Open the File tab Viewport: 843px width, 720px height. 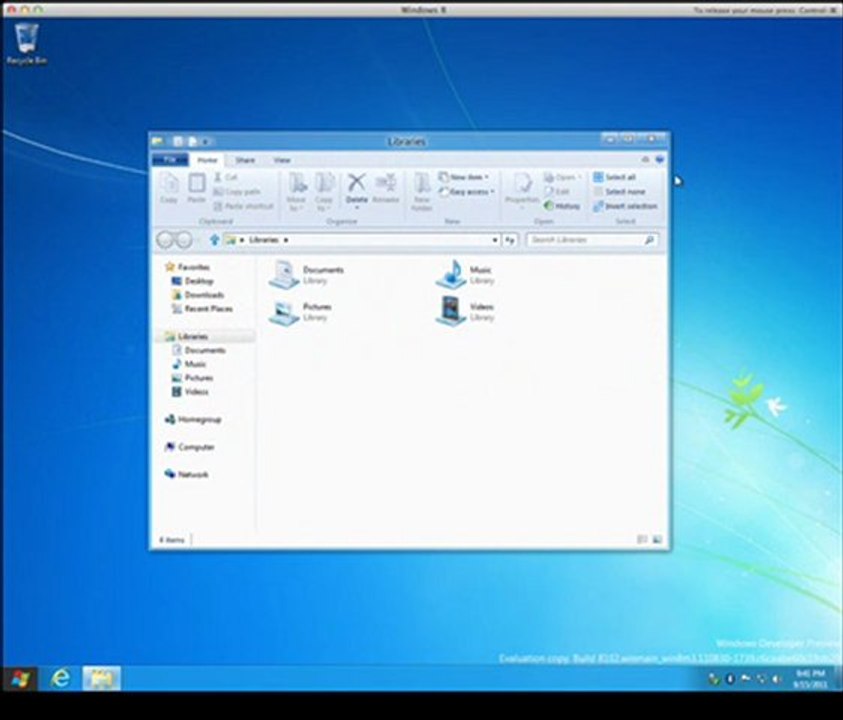[x=170, y=160]
